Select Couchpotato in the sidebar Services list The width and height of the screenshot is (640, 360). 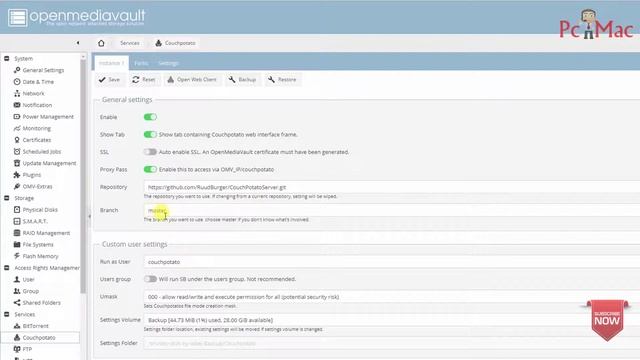[x=40, y=338]
